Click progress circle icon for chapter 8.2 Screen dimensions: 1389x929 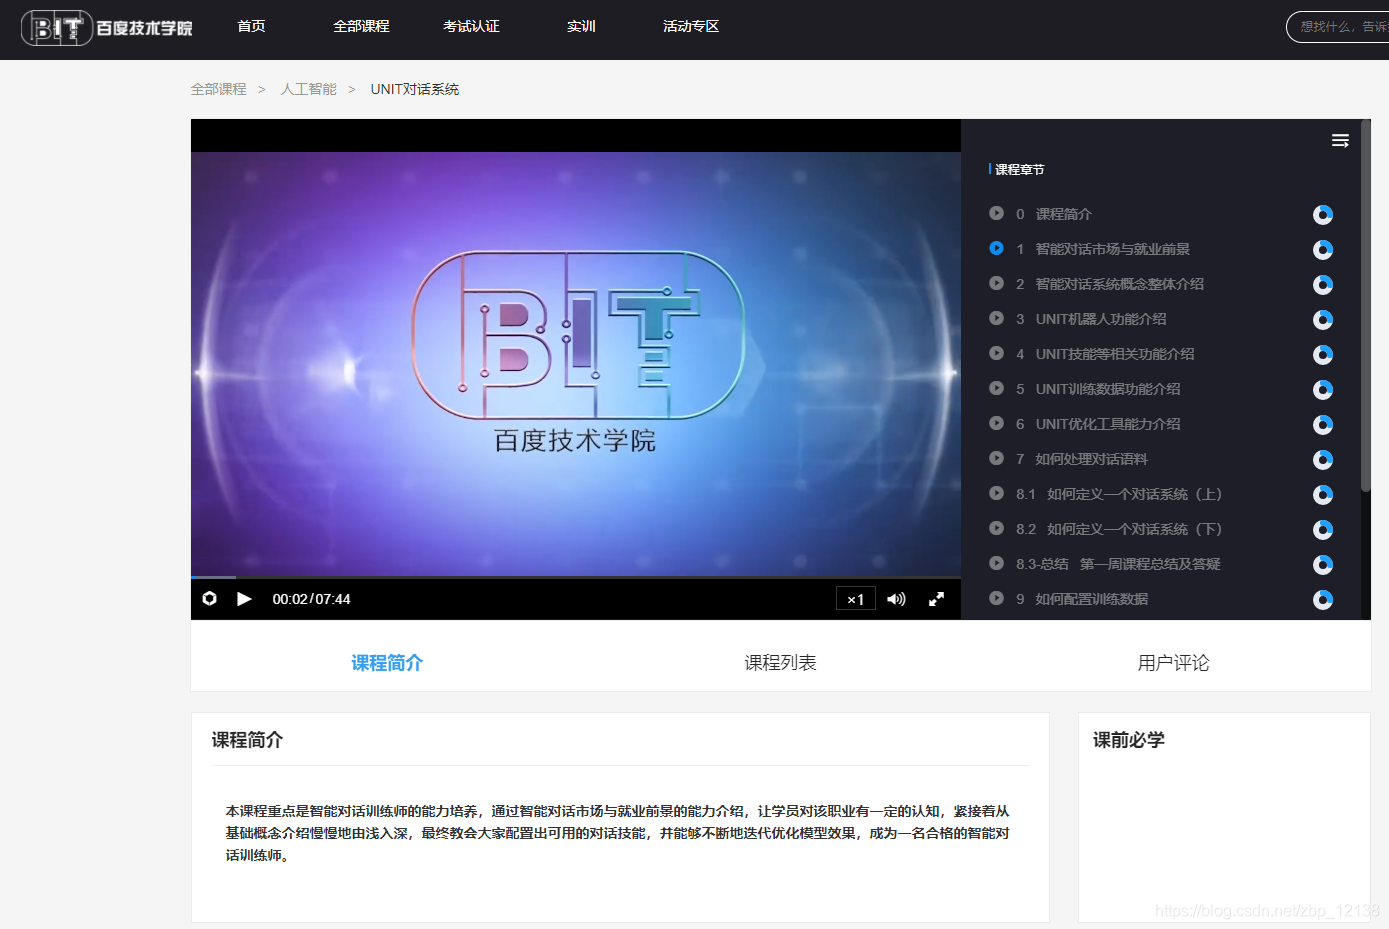(1323, 530)
